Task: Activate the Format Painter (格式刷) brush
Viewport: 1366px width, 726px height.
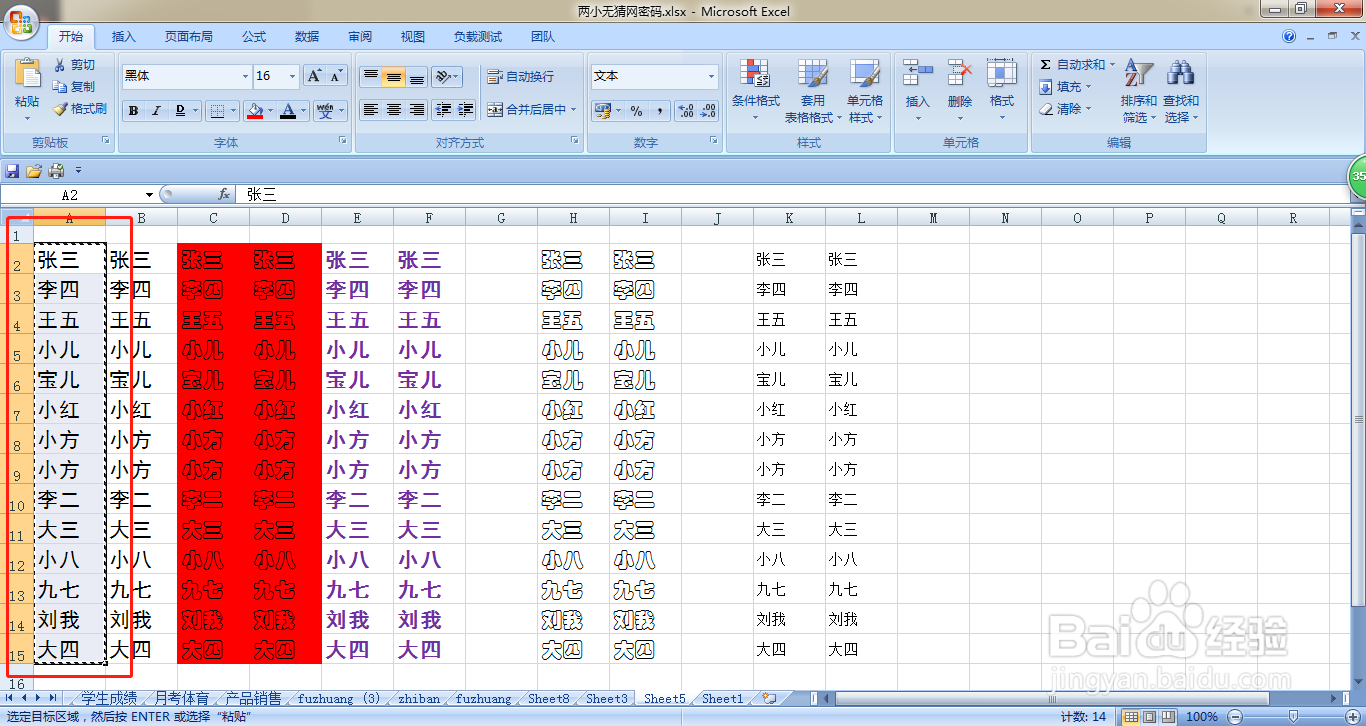Action: click(x=80, y=109)
